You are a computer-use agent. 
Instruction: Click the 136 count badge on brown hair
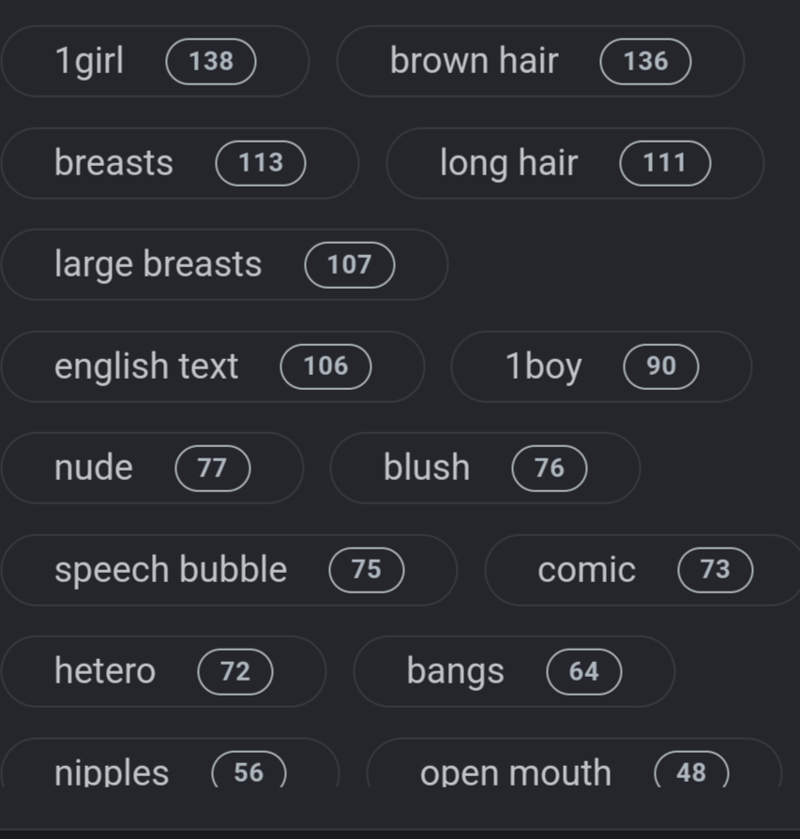(645, 62)
